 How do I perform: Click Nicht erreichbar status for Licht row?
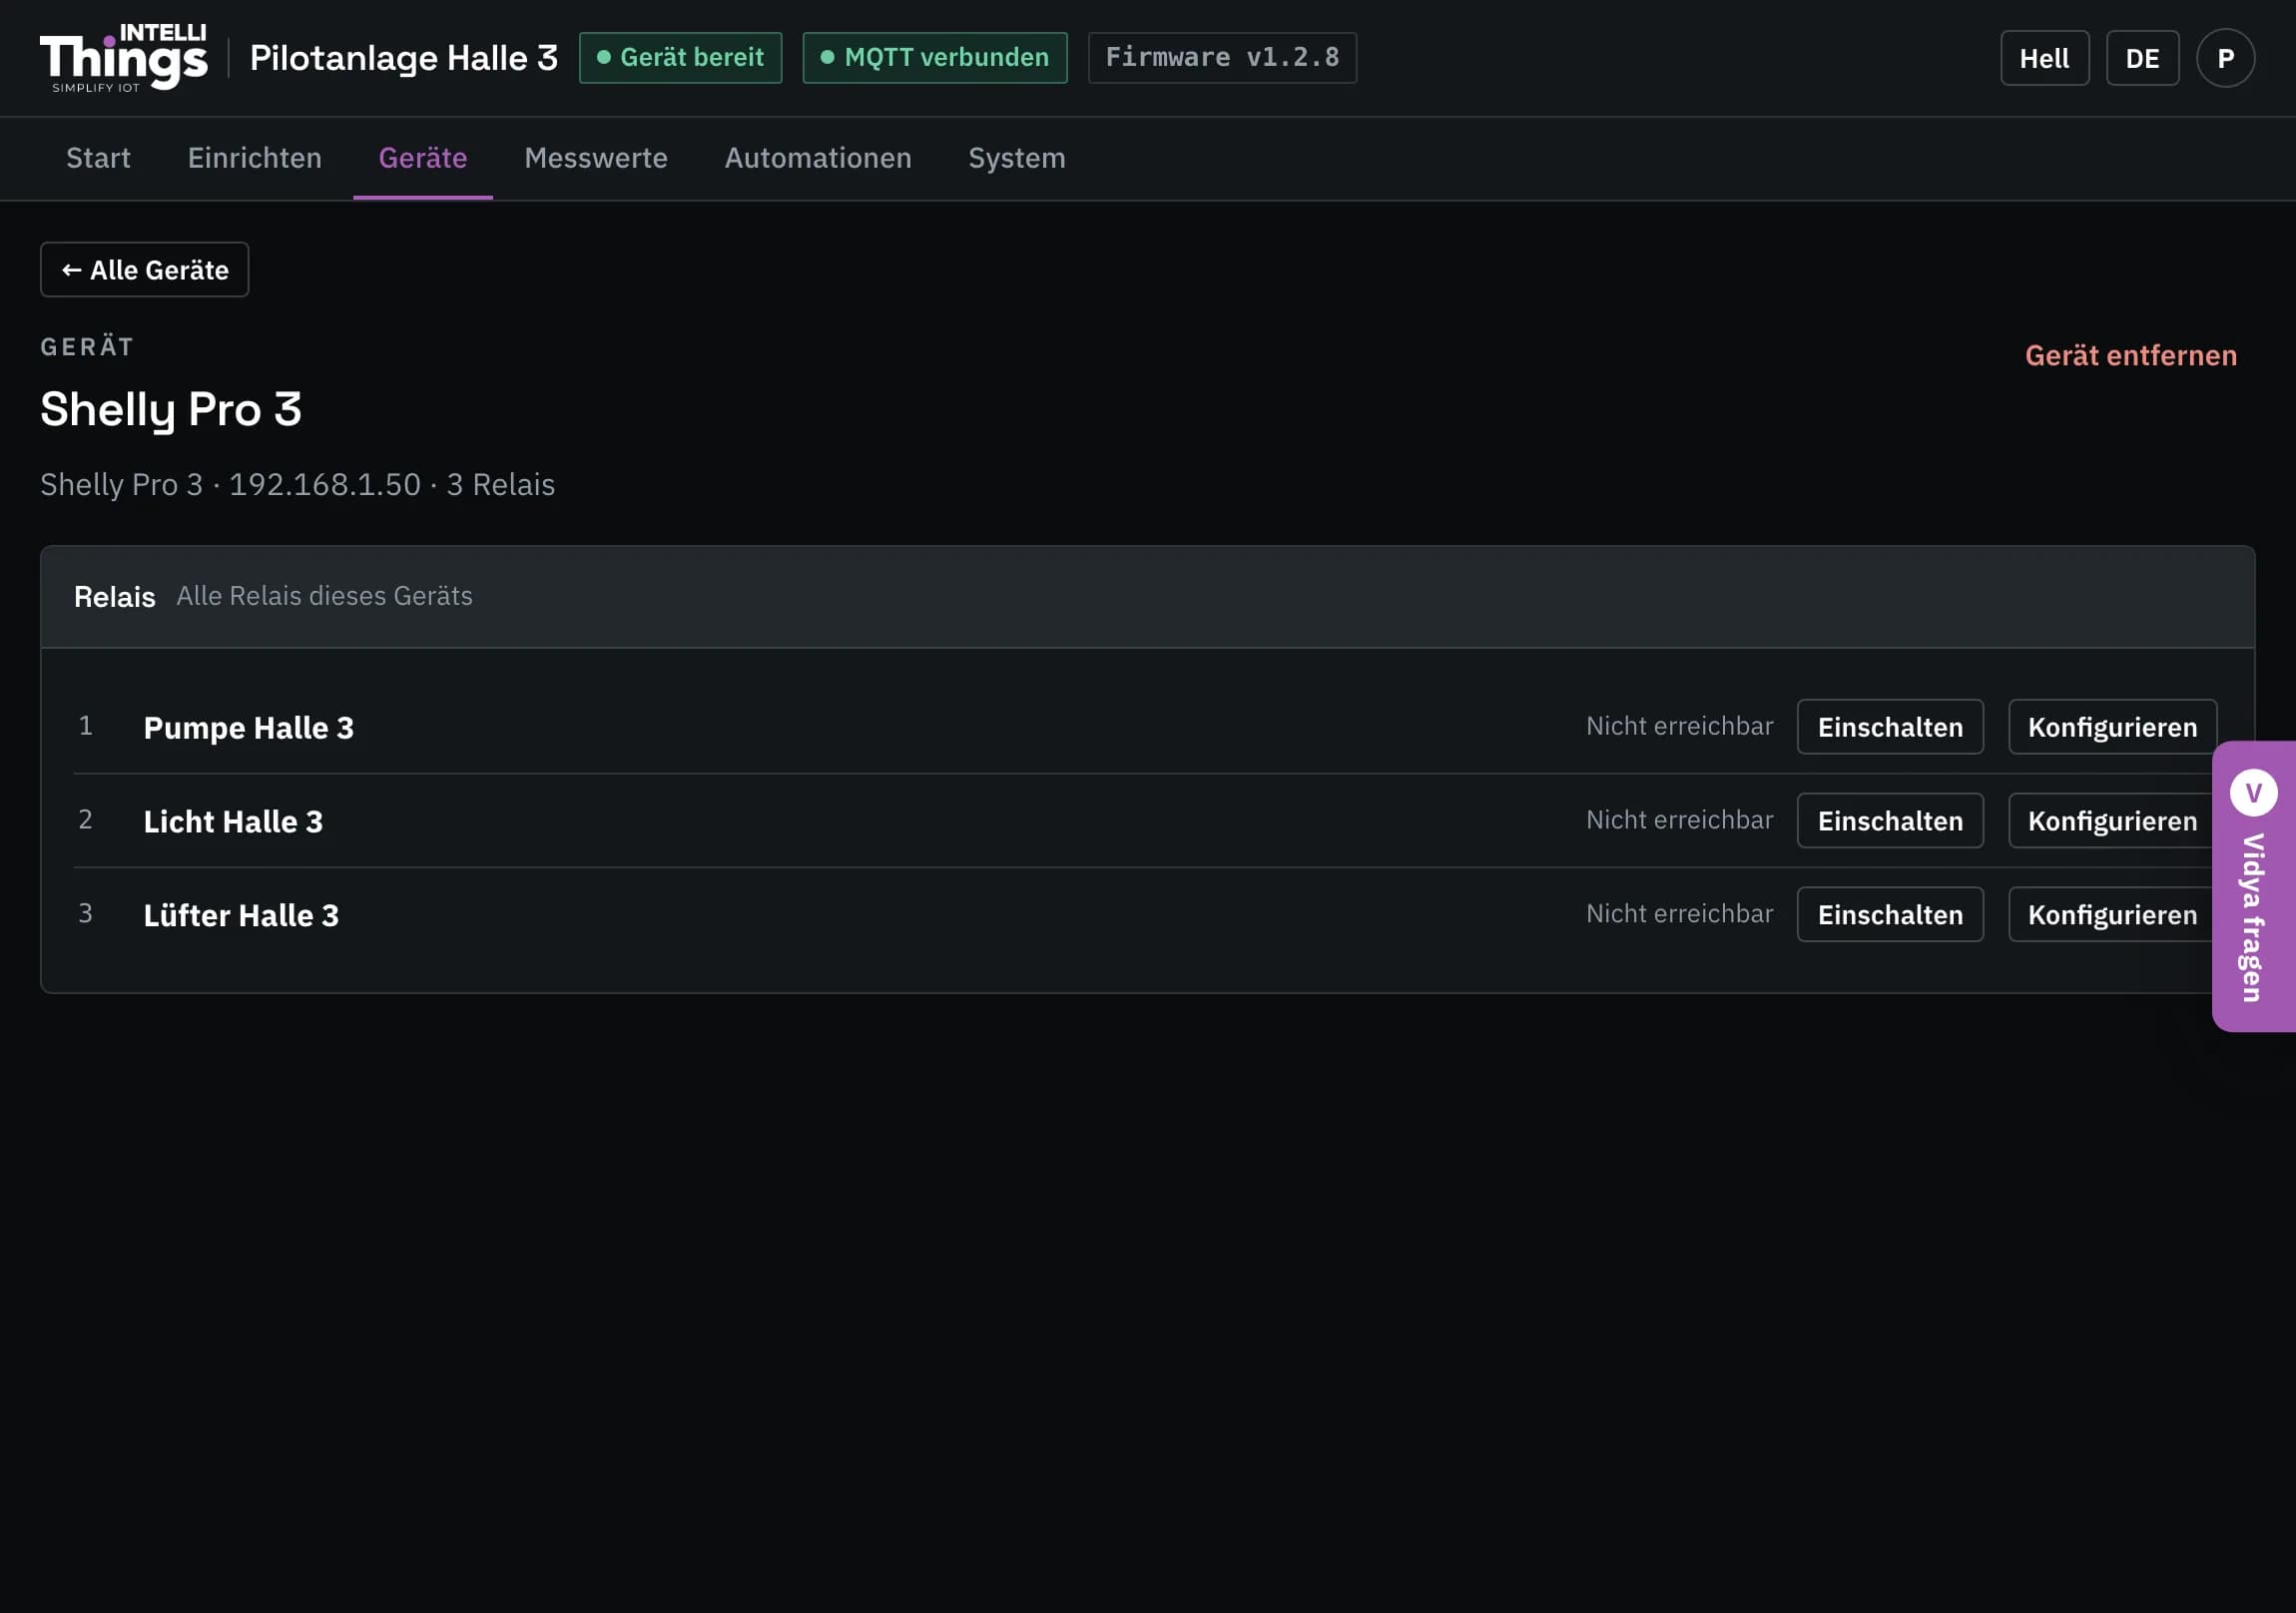pyautogui.click(x=1680, y=820)
